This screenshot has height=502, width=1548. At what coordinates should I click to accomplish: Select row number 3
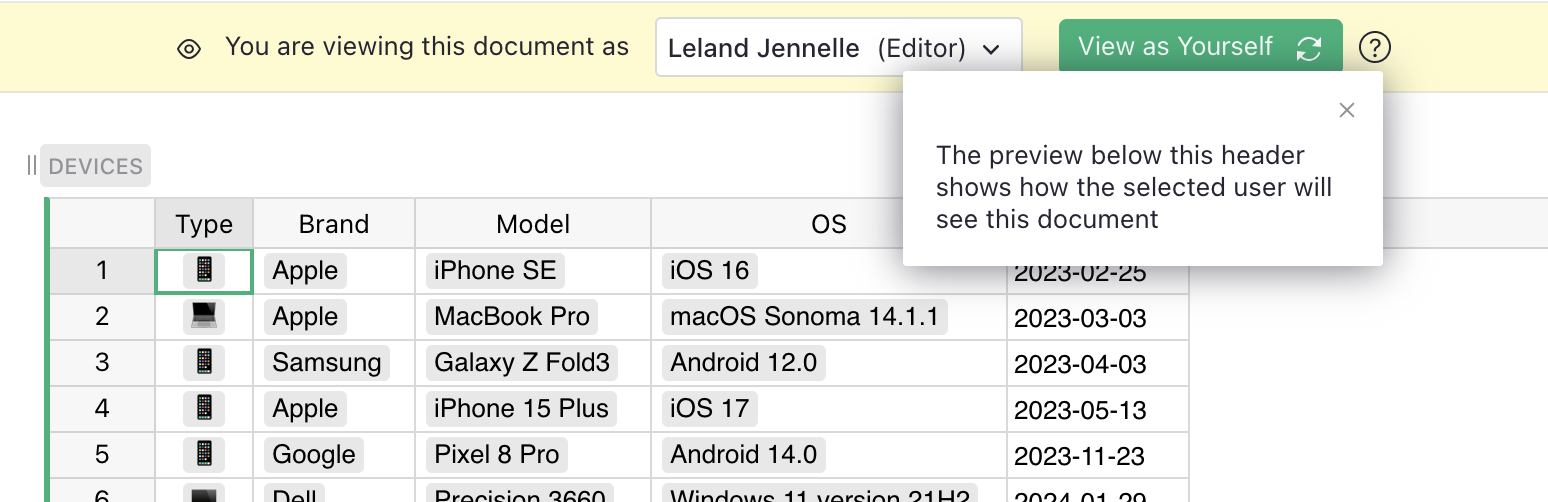pos(102,362)
